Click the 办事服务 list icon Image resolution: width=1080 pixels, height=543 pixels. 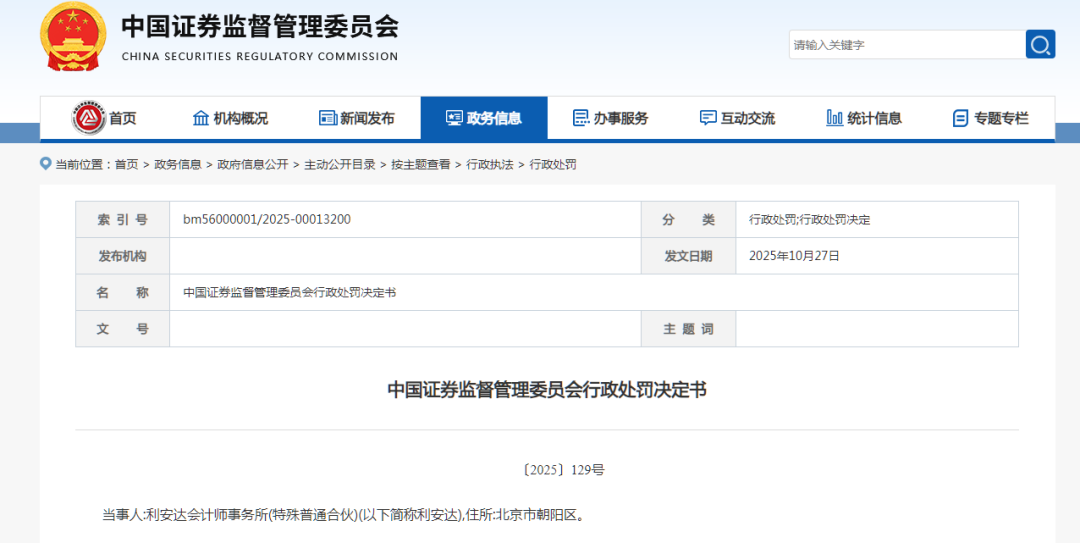pos(581,119)
